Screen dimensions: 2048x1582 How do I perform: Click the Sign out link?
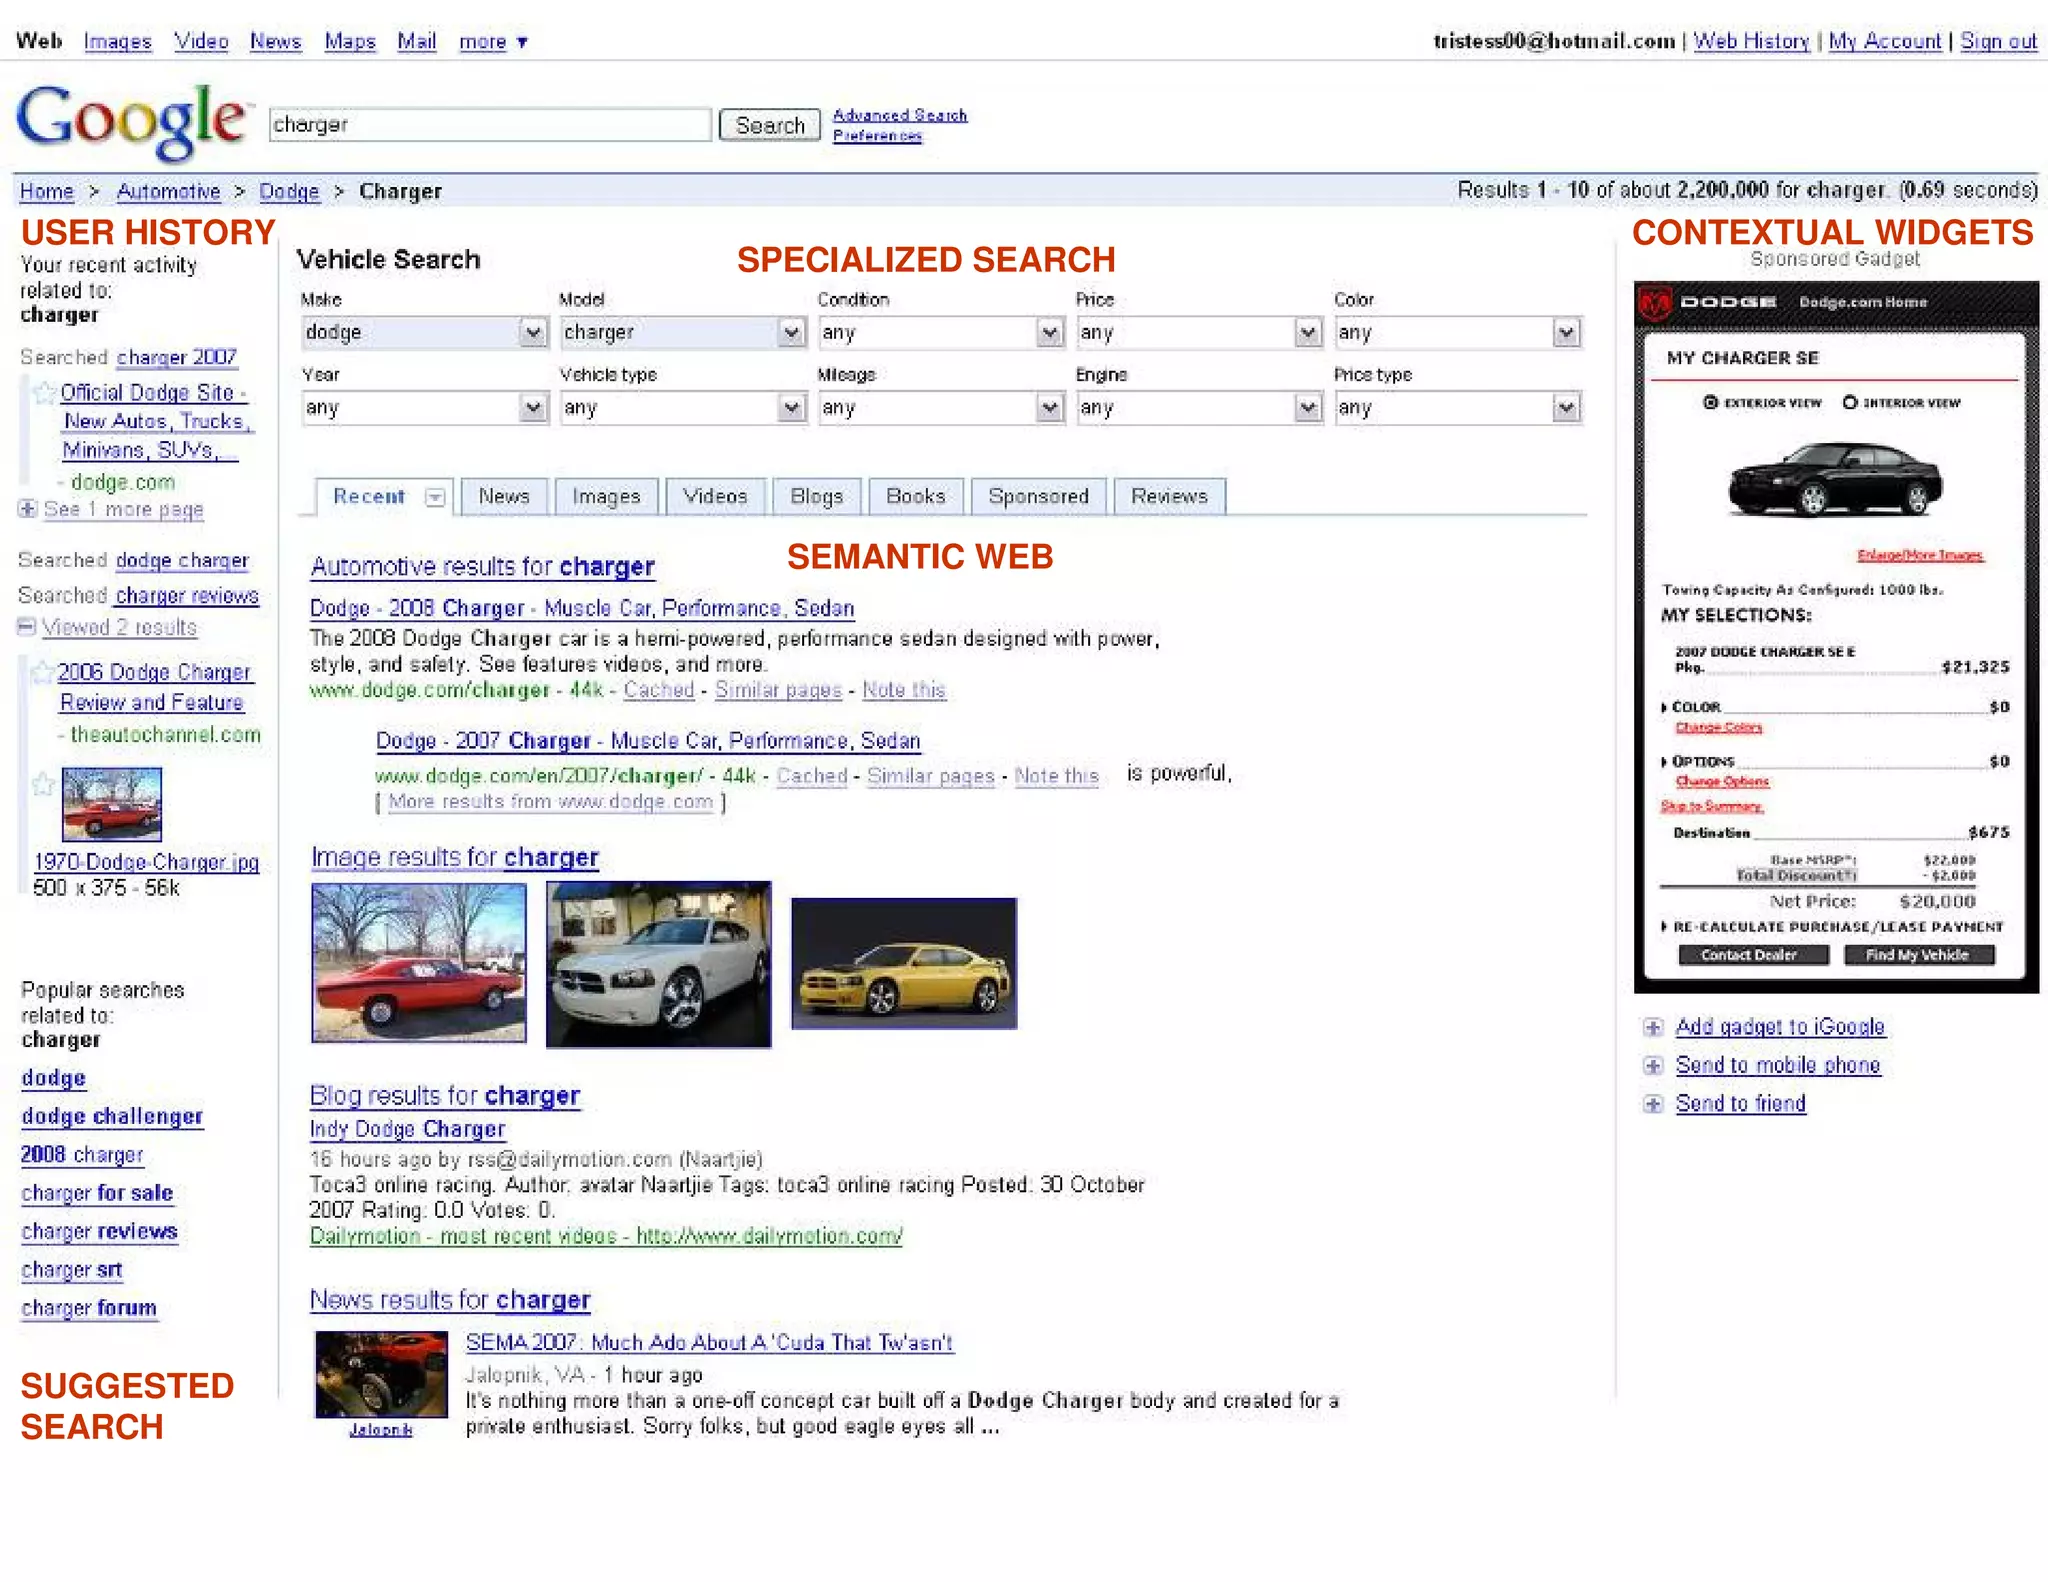(1999, 41)
